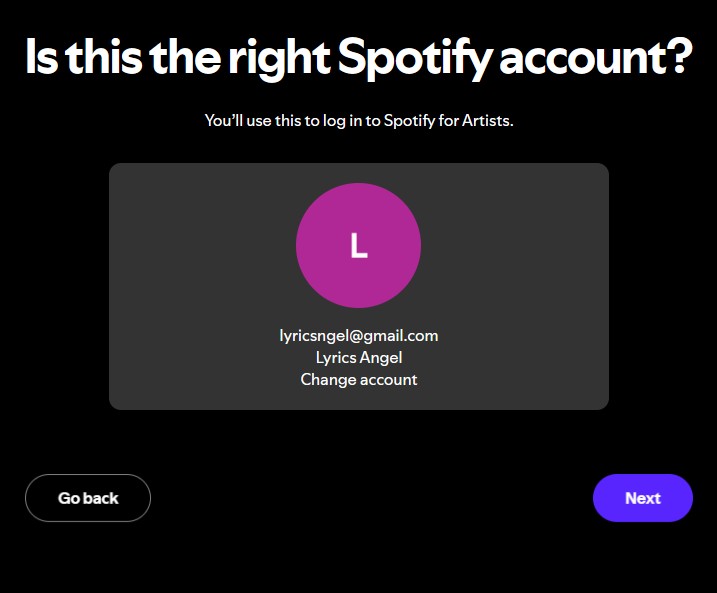
Task: Click the word 'back' on the outlined button
Action: [102, 498]
